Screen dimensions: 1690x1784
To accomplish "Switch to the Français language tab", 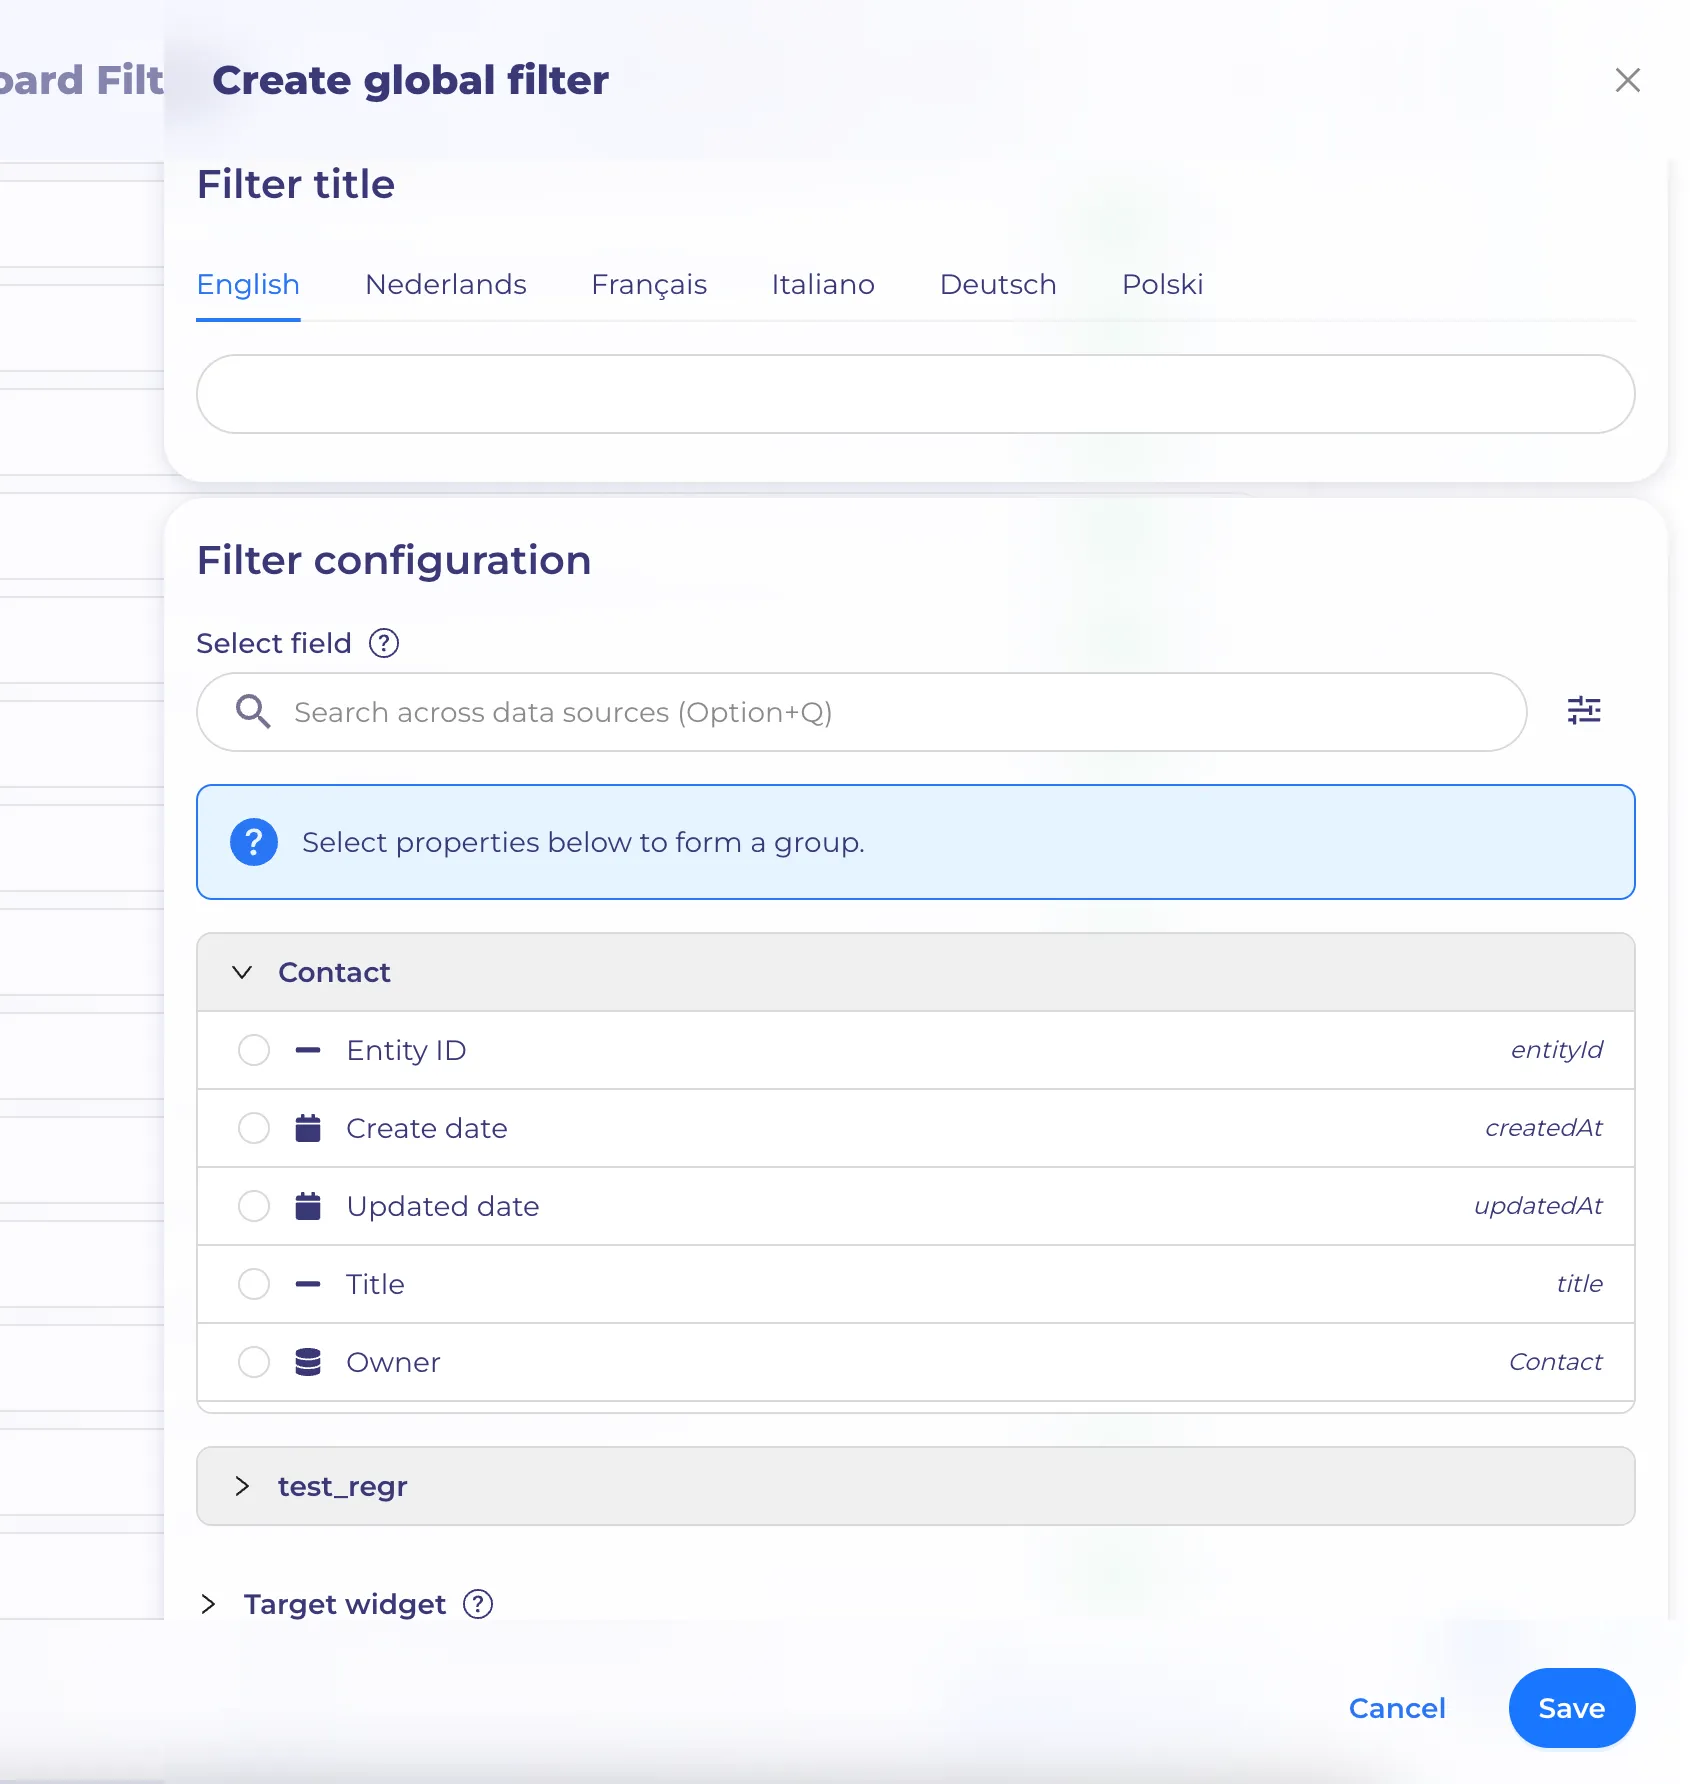I will point(649,285).
